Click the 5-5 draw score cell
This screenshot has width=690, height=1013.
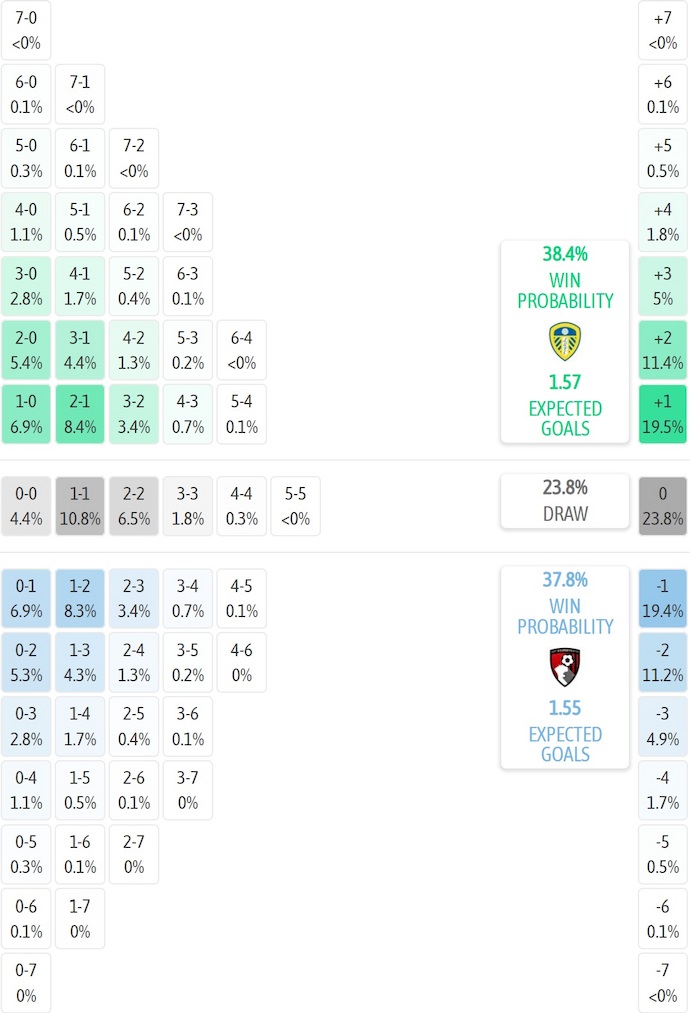tap(296, 506)
